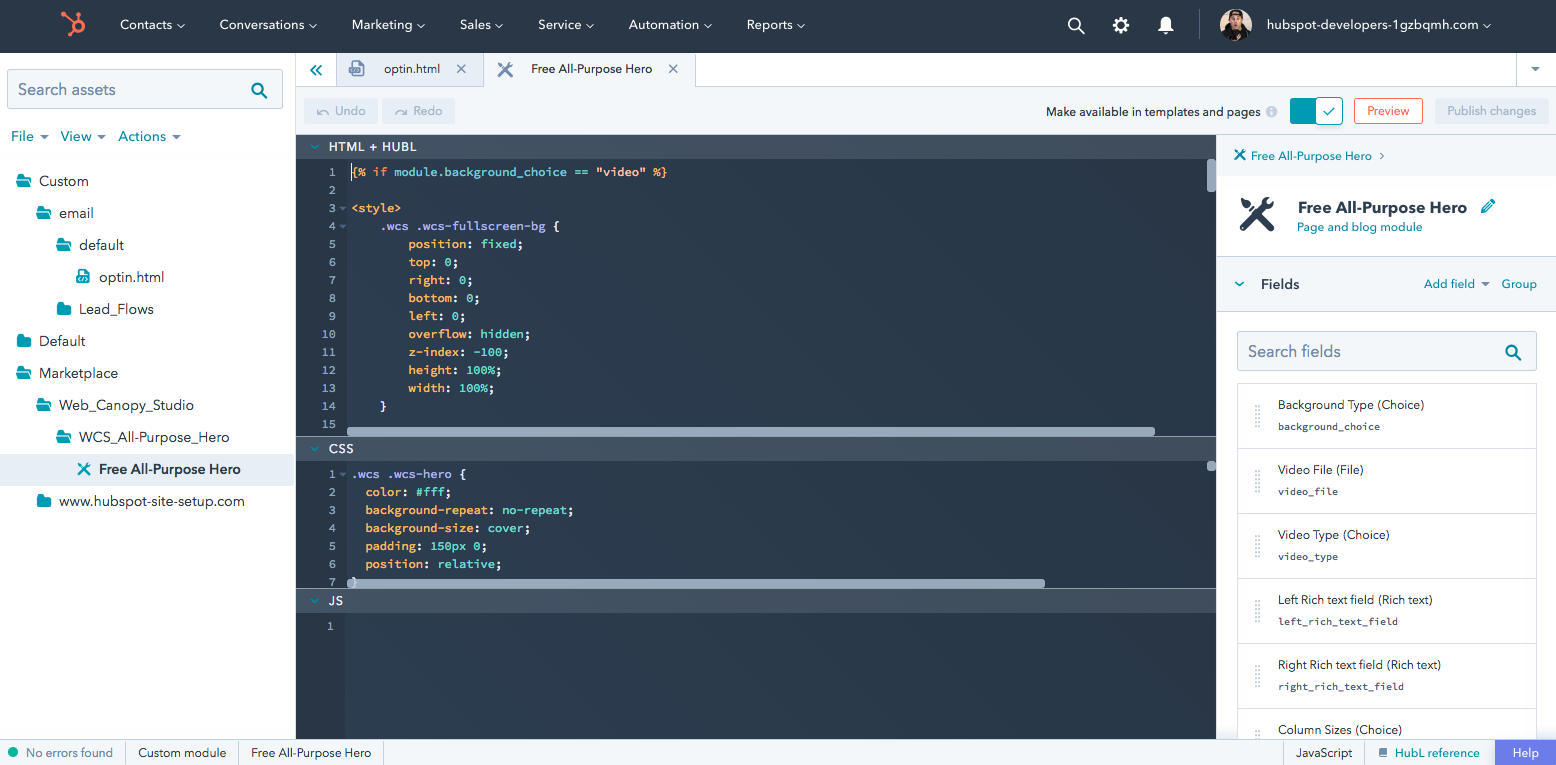Image resolution: width=1556 pixels, height=765 pixels.
Task: Edit the module name with the pencil icon
Action: coord(1489,206)
